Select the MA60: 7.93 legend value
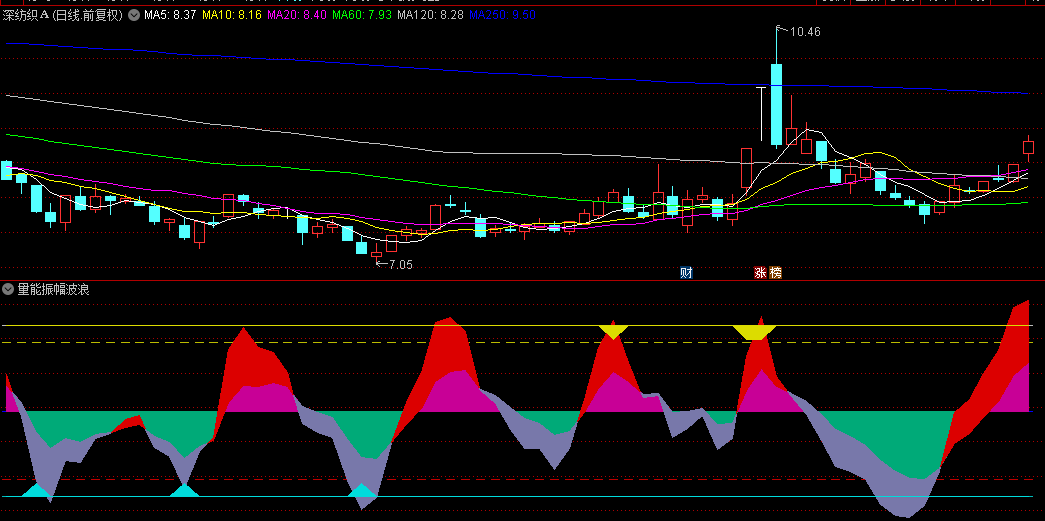This screenshot has width=1045, height=521. (x=362, y=15)
